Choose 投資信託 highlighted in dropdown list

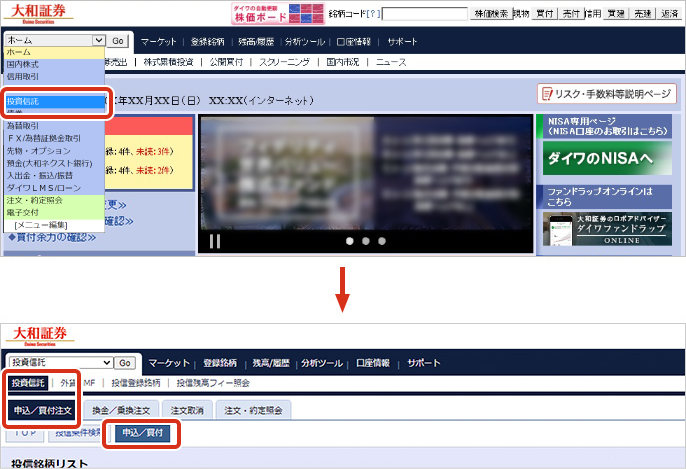(x=55, y=102)
